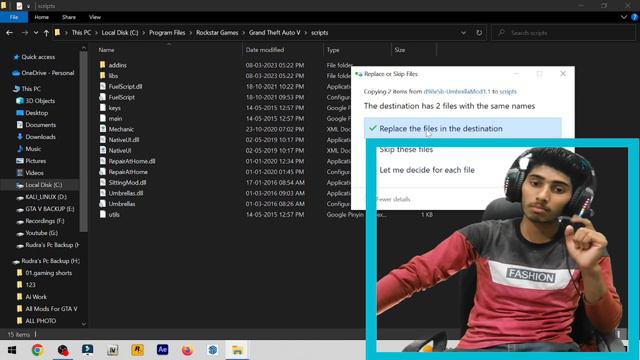This screenshot has height=360, width=640.
Task: Click Fewer details in the dialog
Action: (x=393, y=199)
